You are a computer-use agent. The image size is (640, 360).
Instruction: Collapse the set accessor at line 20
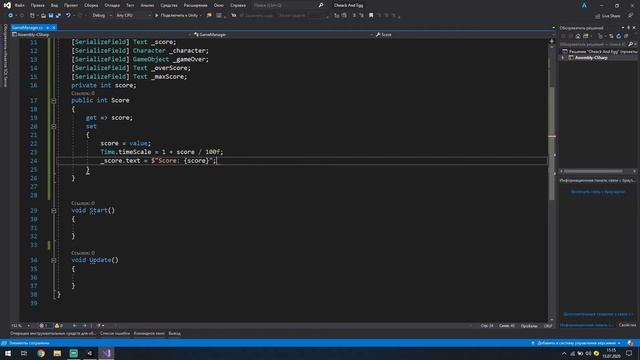(53, 127)
